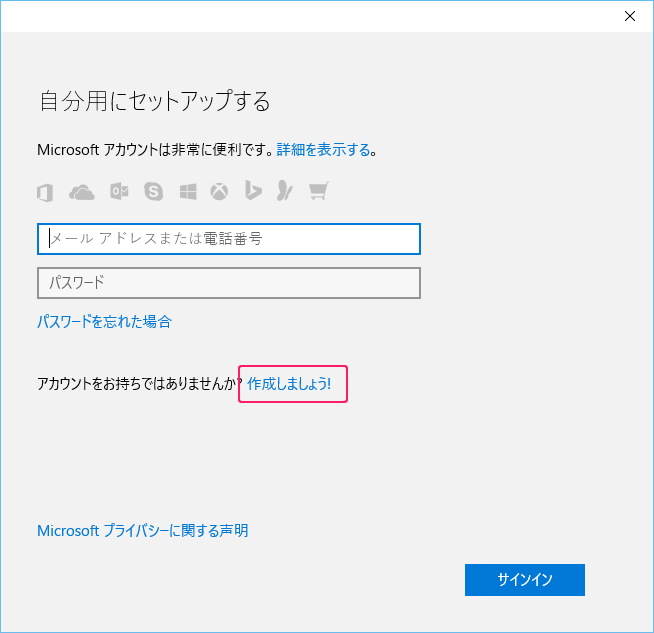Click the OneDrive cloud icon
The image size is (654, 633).
click(x=82, y=193)
